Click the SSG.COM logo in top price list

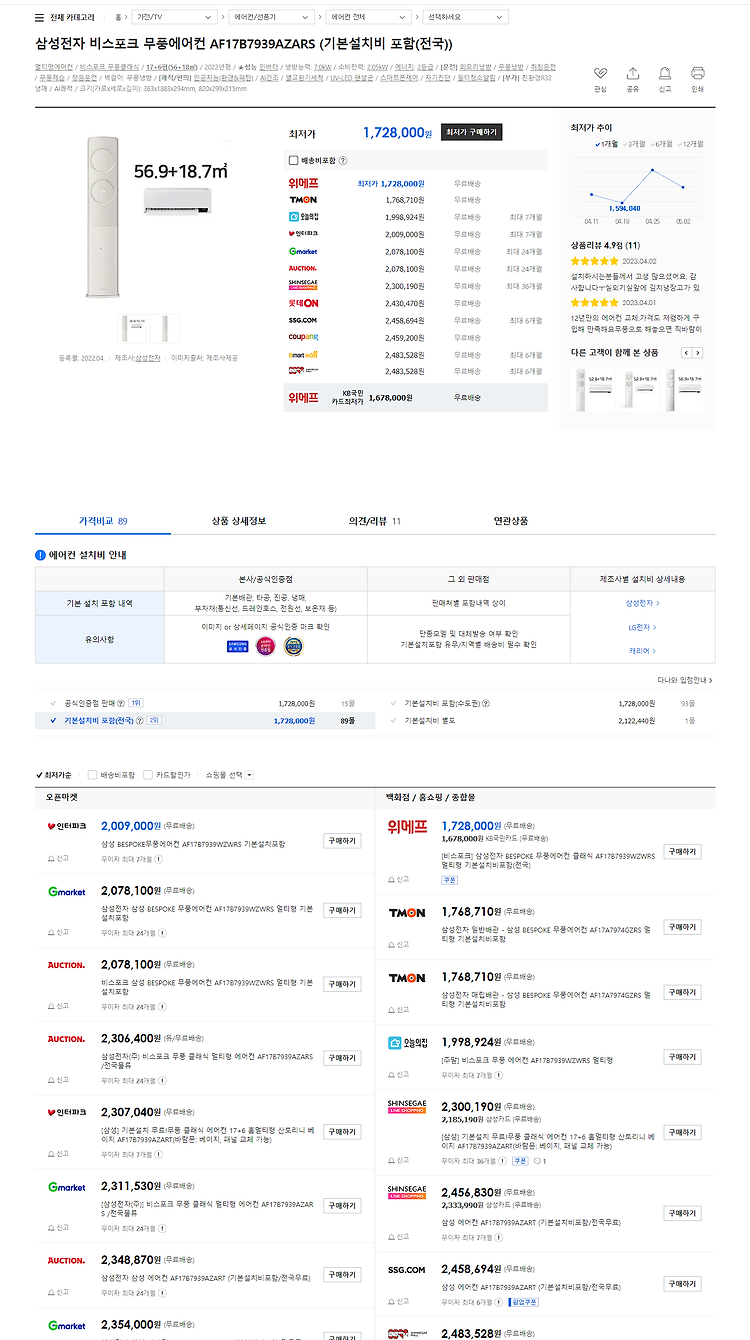click(303, 320)
